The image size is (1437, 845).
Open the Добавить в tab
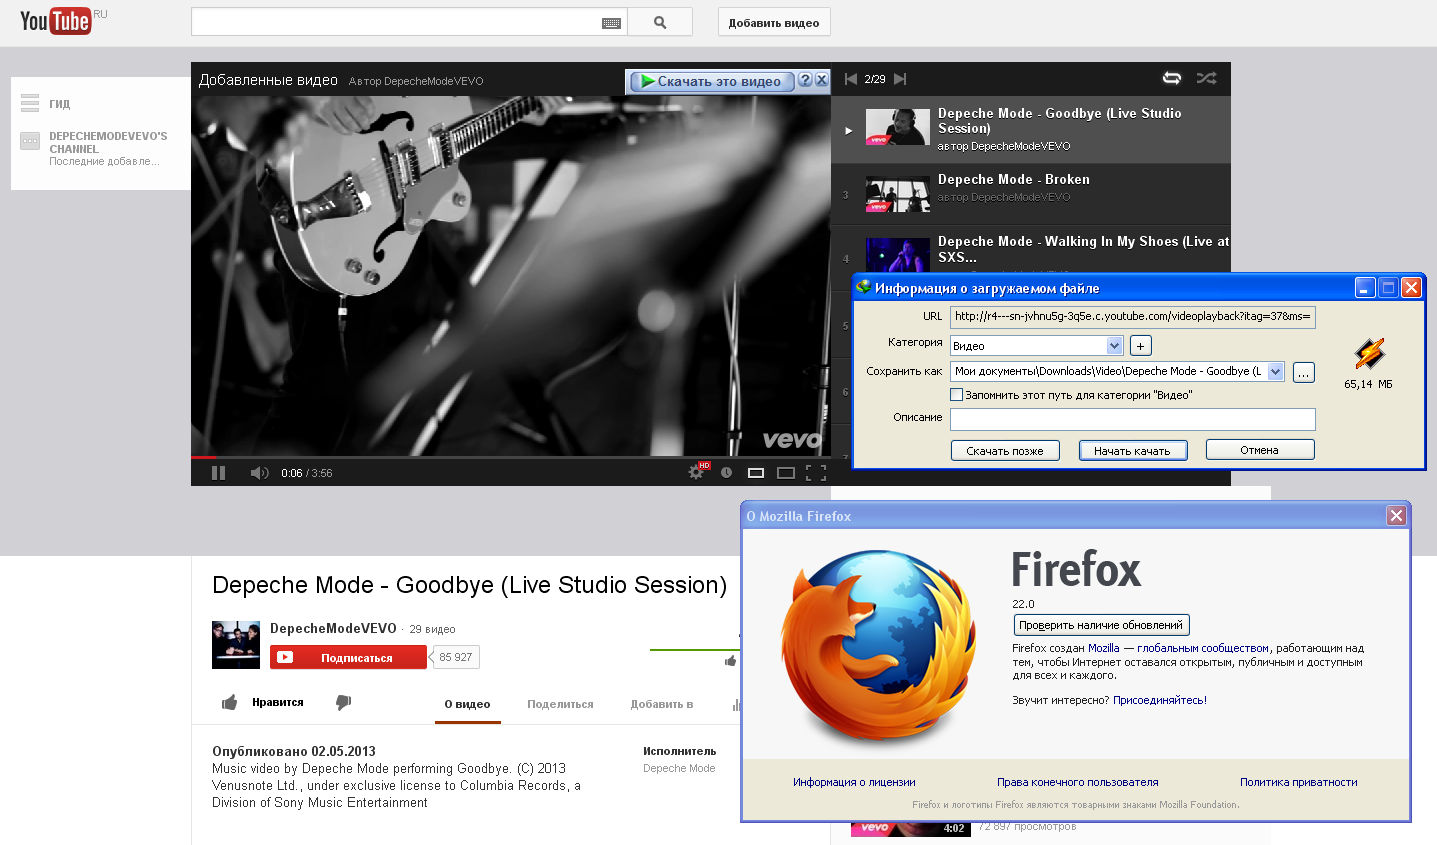[661, 704]
